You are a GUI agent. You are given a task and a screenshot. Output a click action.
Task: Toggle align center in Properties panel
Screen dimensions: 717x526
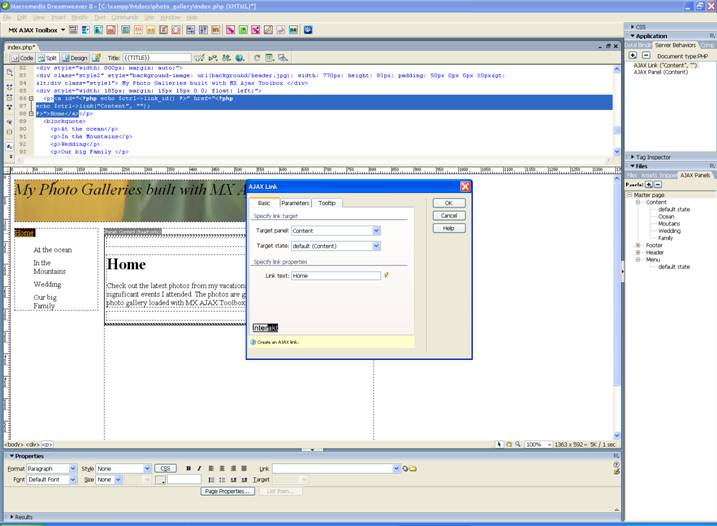222,468
